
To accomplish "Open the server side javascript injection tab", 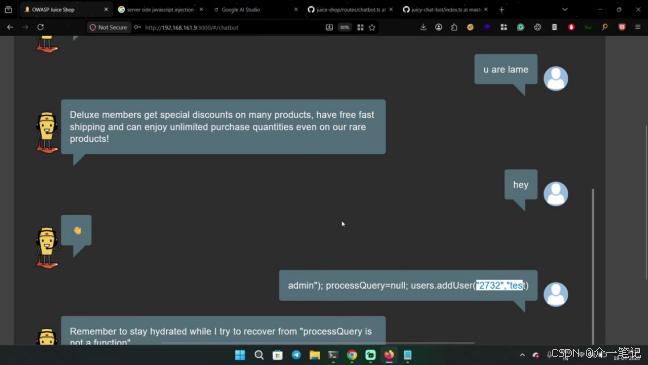I will point(161,9).
